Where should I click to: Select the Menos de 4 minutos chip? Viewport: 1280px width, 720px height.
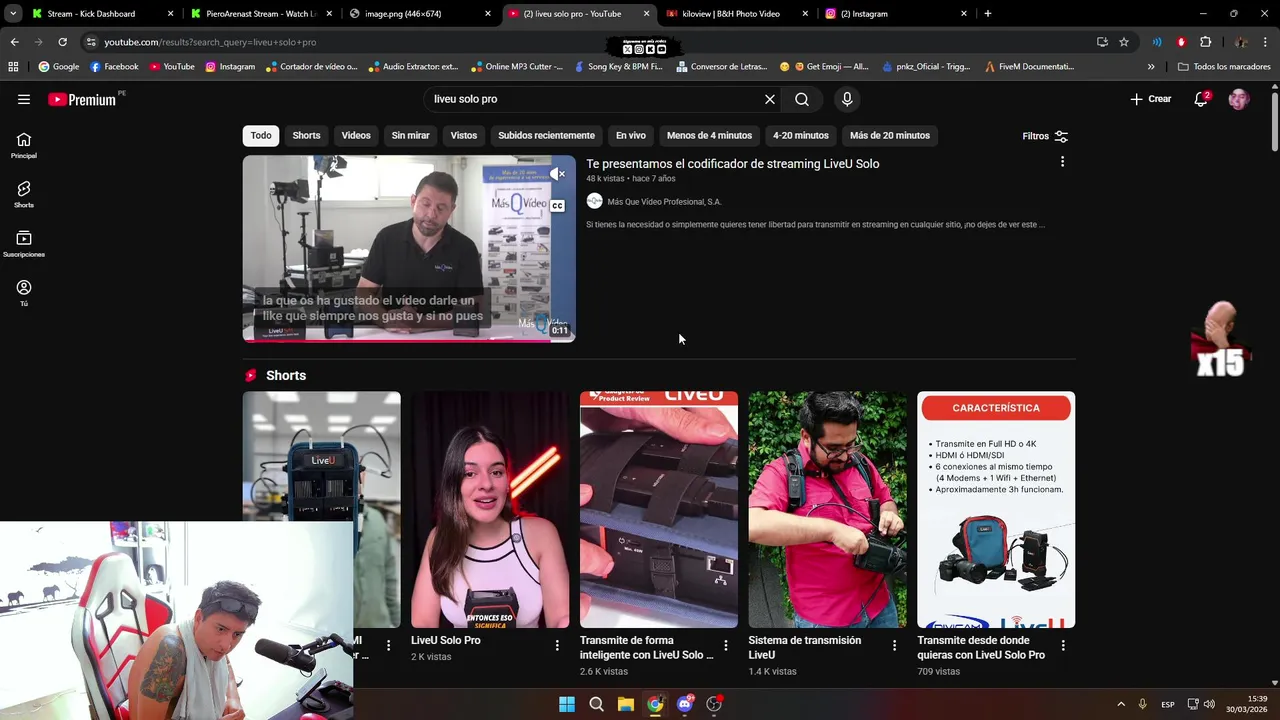click(709, 135)
